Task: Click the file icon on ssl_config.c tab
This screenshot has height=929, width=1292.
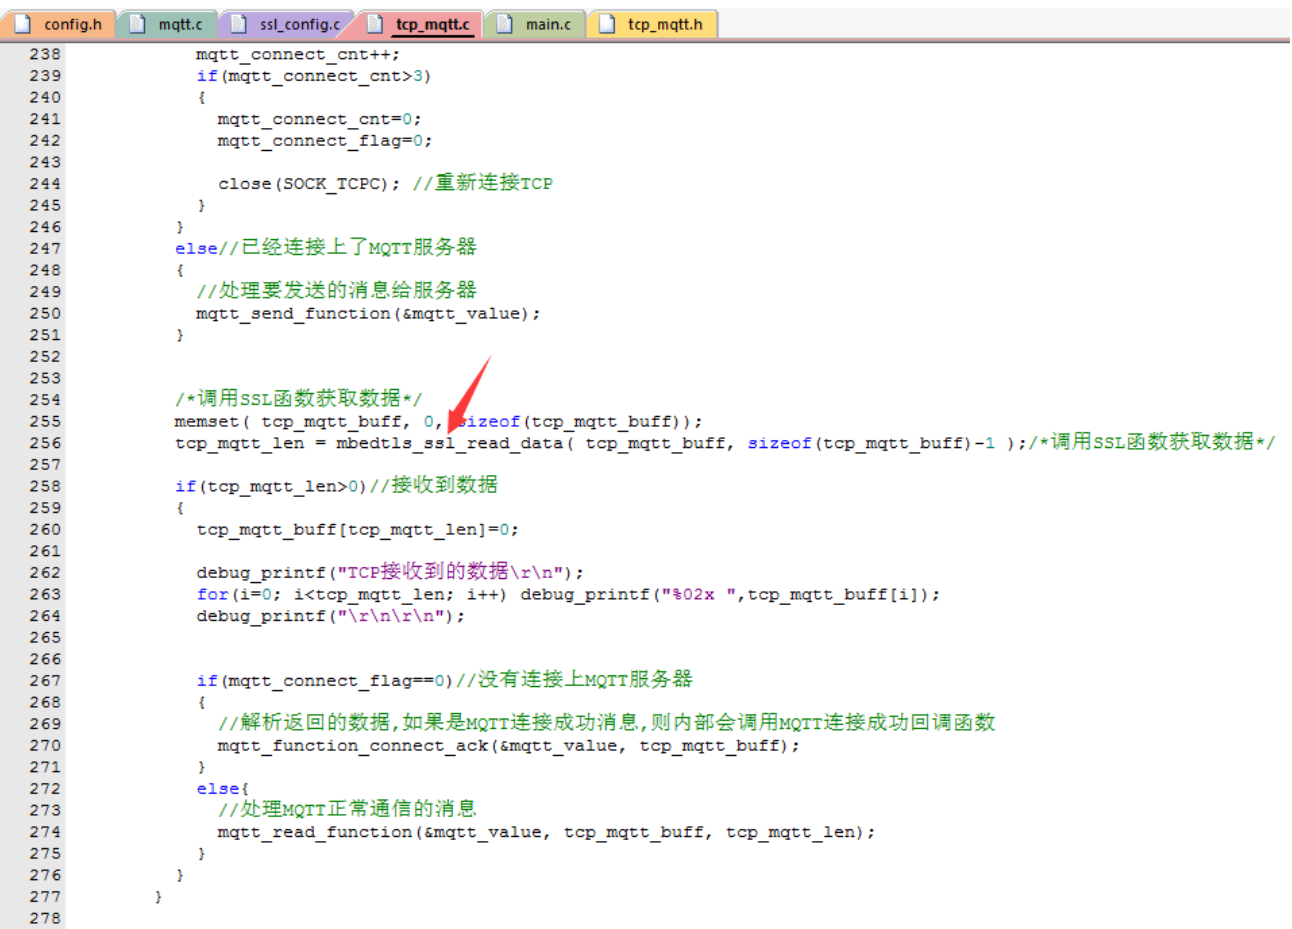Action: click(239, 24)
